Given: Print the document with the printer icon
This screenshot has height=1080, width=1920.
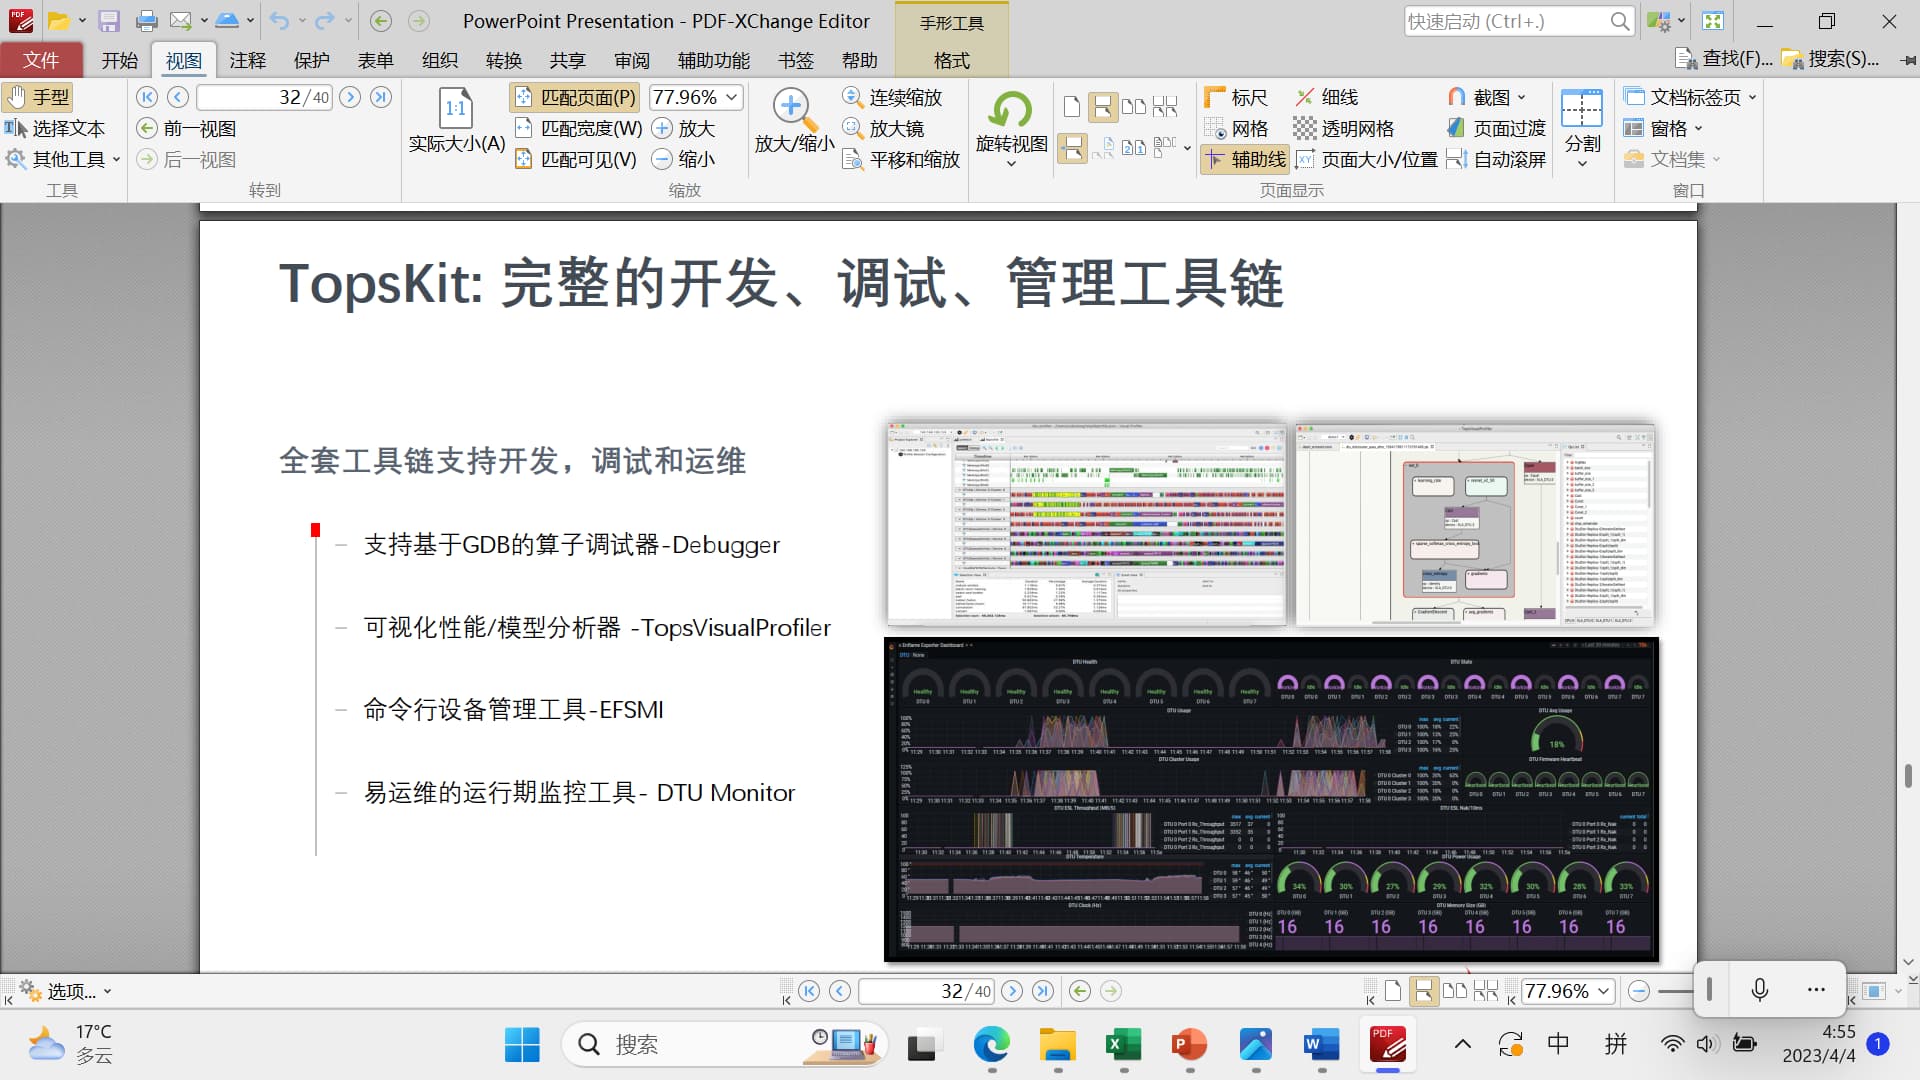Looking at the screenshot, I should 147,21.
